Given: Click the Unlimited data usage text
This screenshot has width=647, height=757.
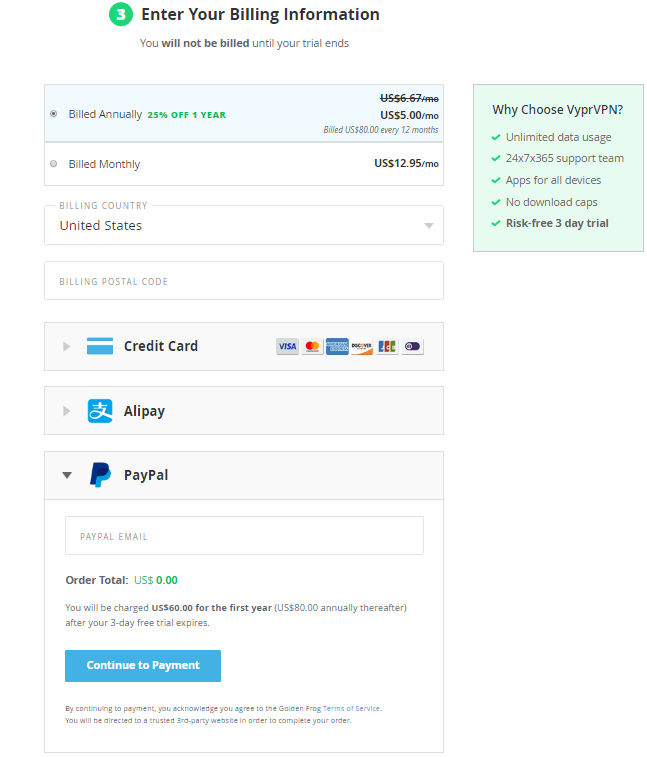Looking at the screenshot, I should tap(559, 138).
